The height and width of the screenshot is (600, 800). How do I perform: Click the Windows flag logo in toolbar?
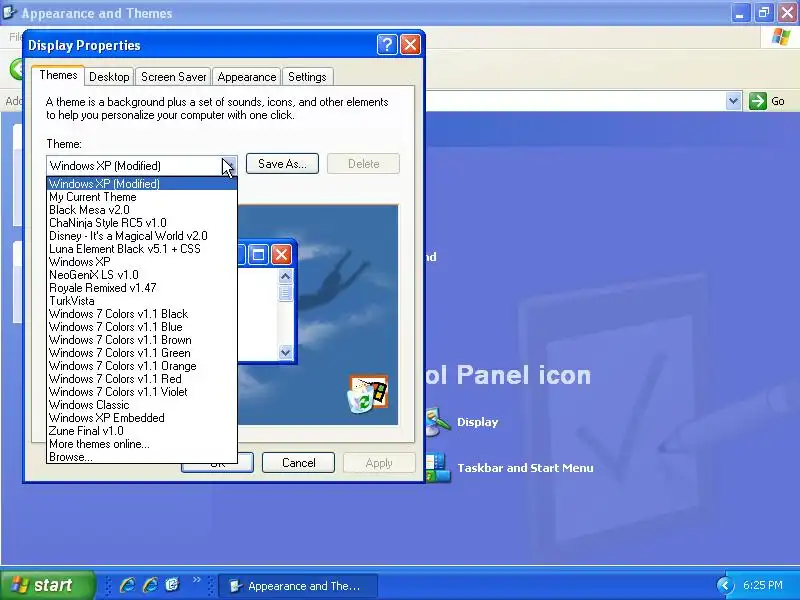coord(781,37)
